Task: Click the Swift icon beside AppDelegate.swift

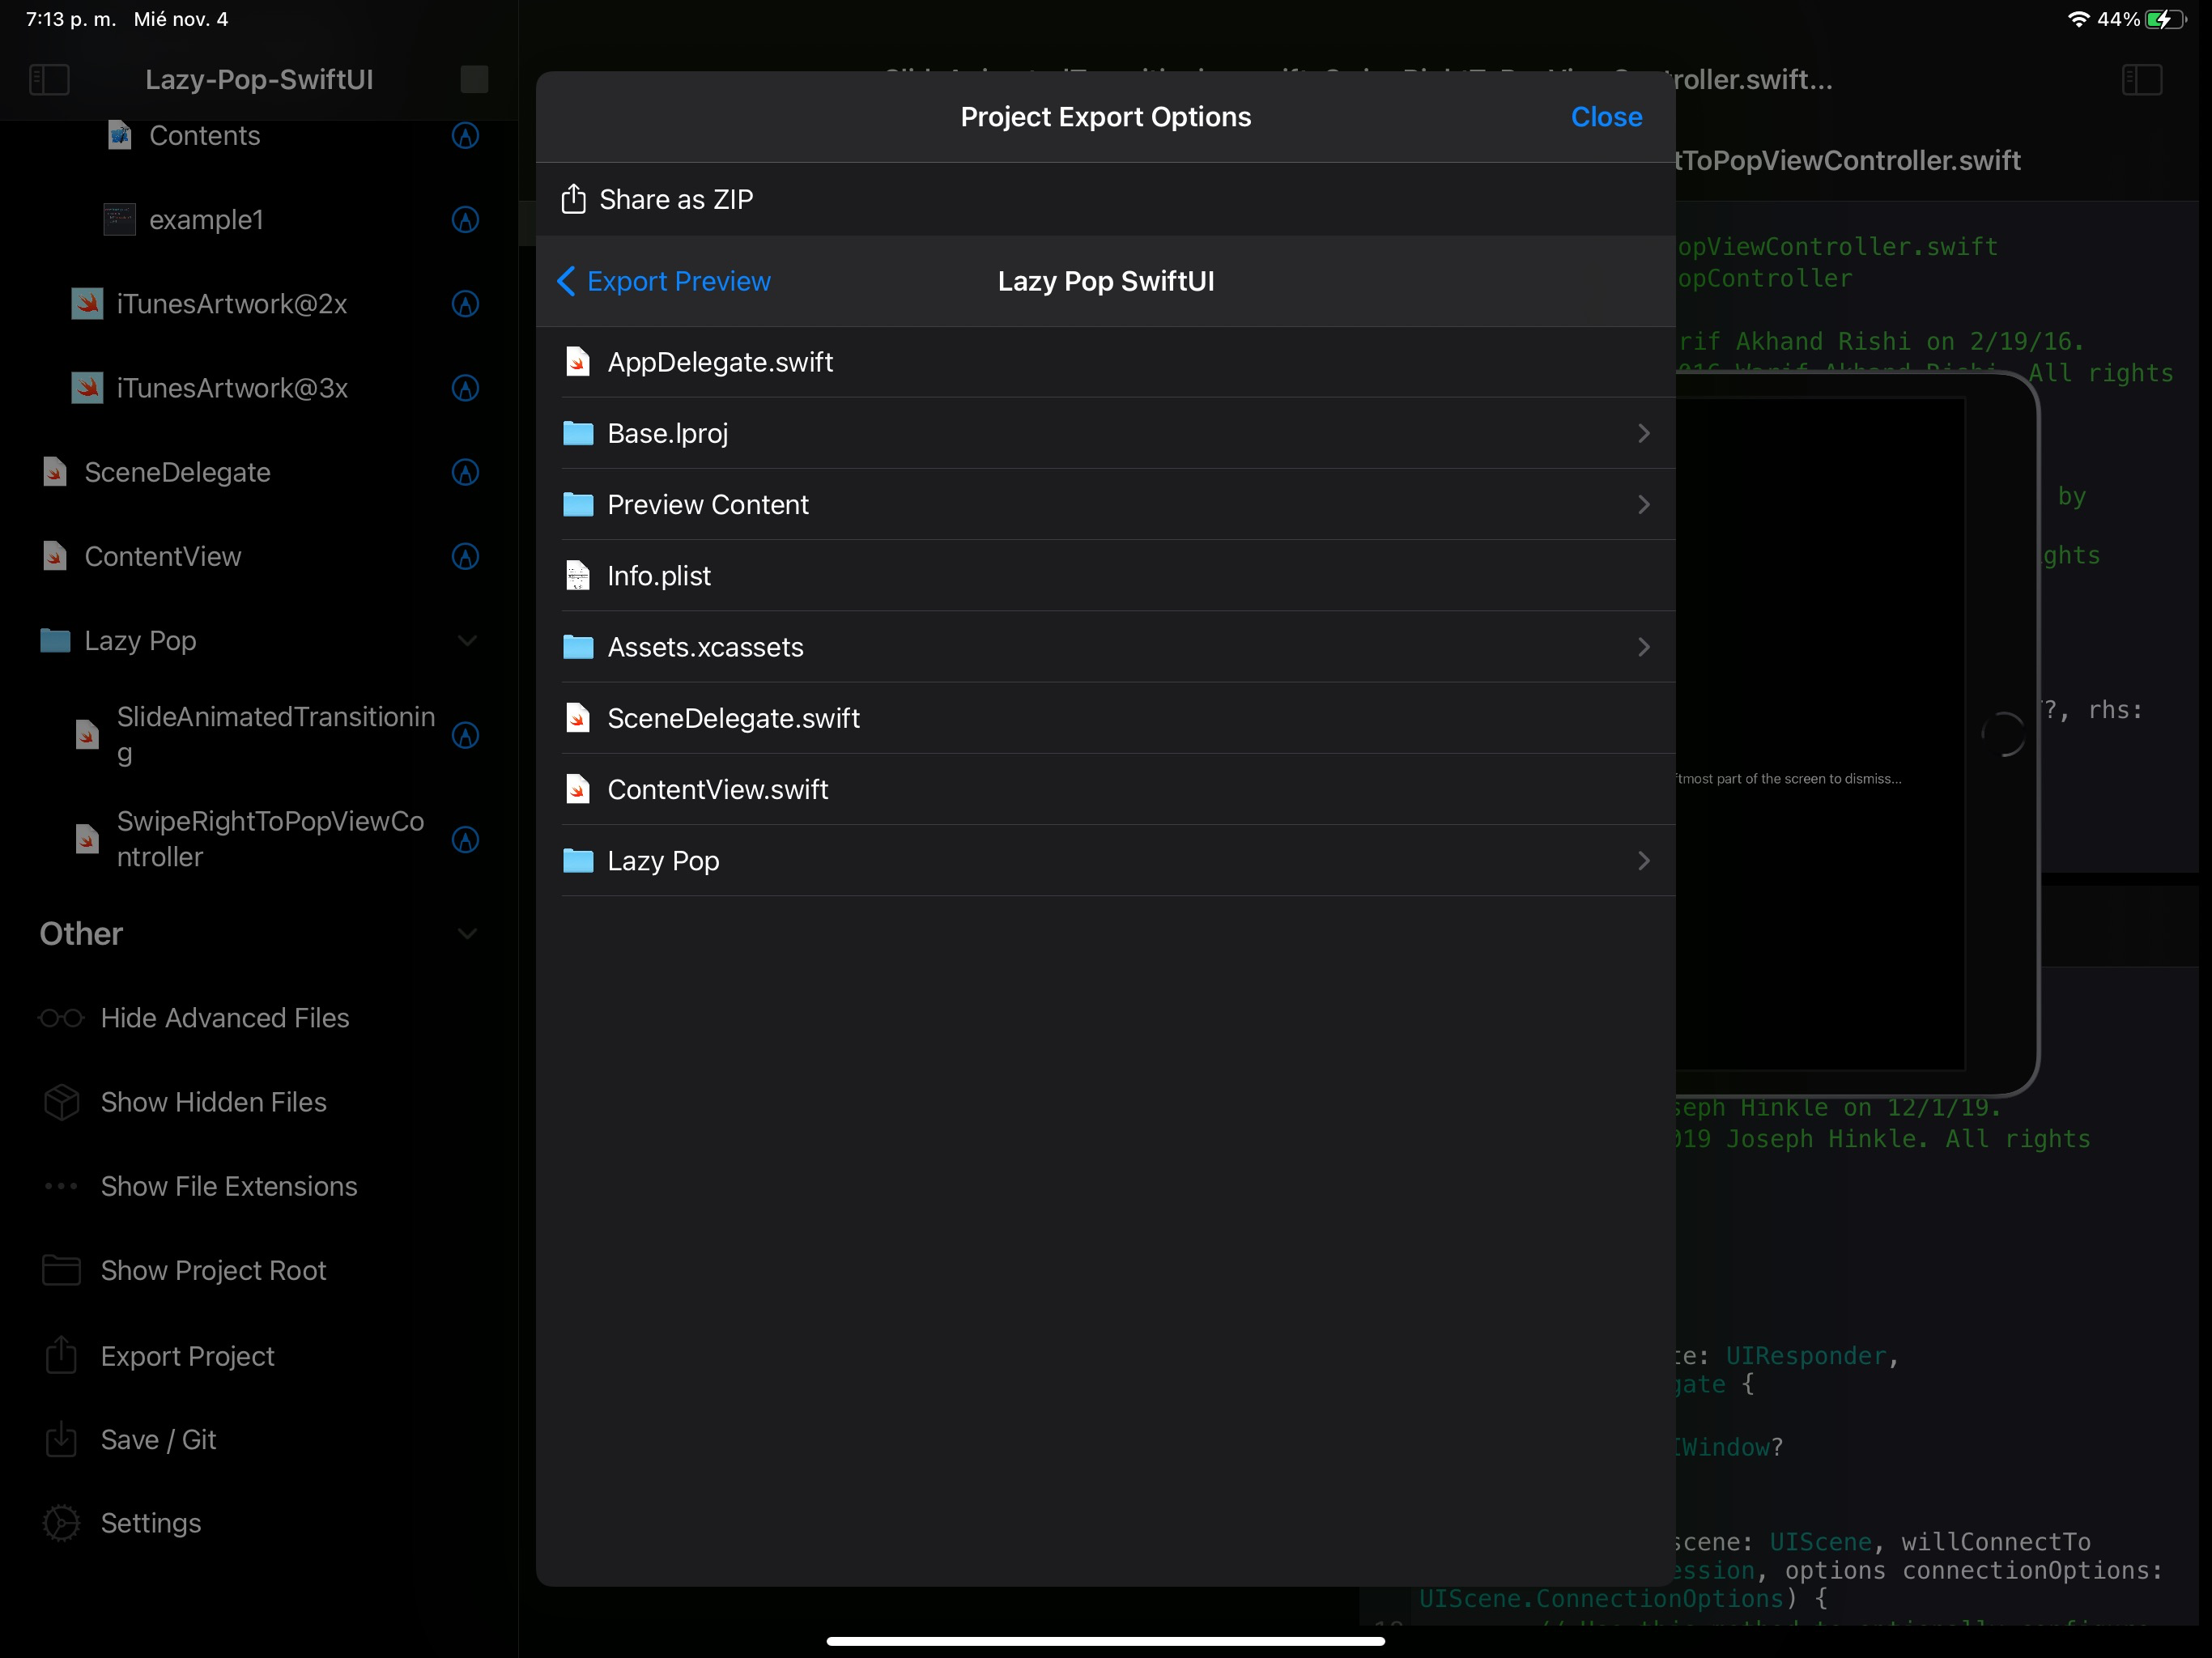Action: pyautogui.click(x=577, y=362)
